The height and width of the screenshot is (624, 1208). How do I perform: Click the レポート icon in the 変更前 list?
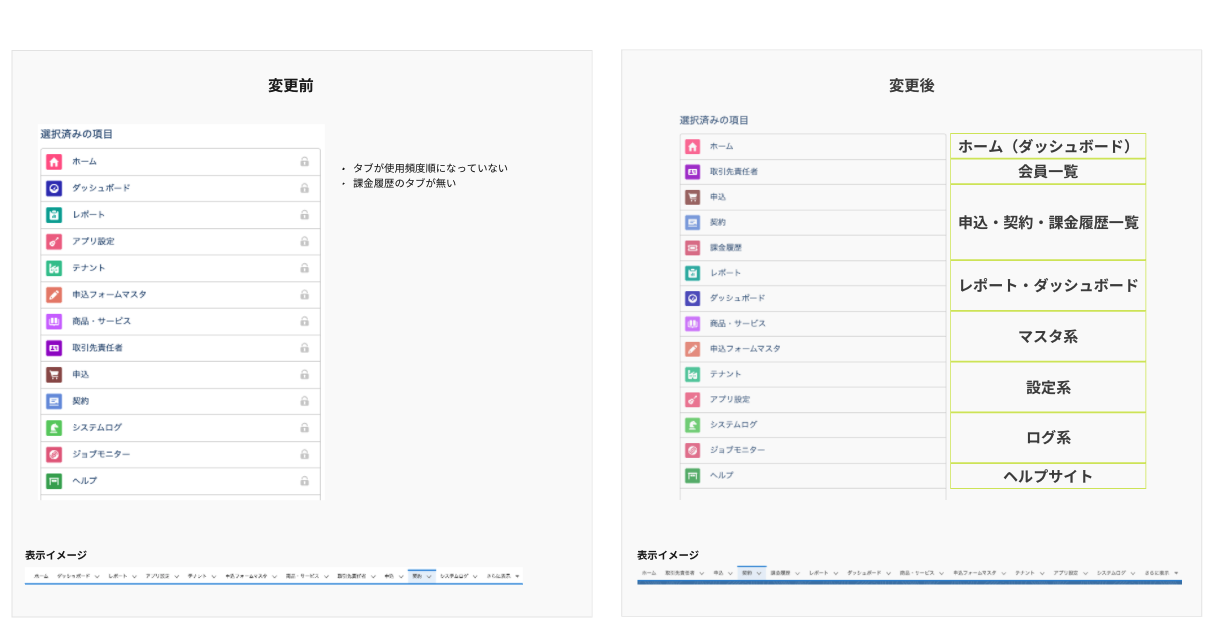[54, 215]
